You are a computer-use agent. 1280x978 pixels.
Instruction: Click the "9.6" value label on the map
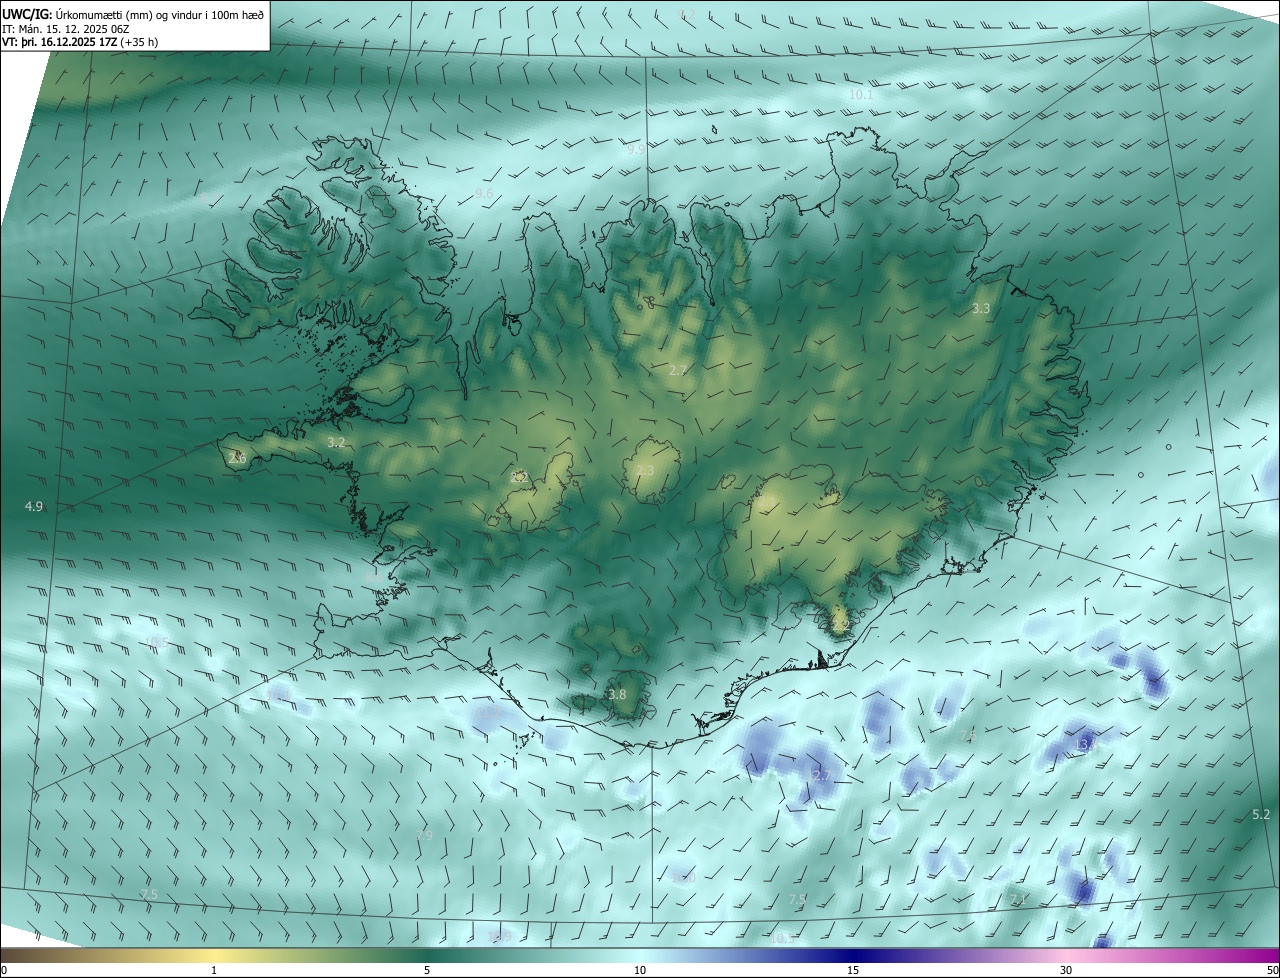click(484, 193)
